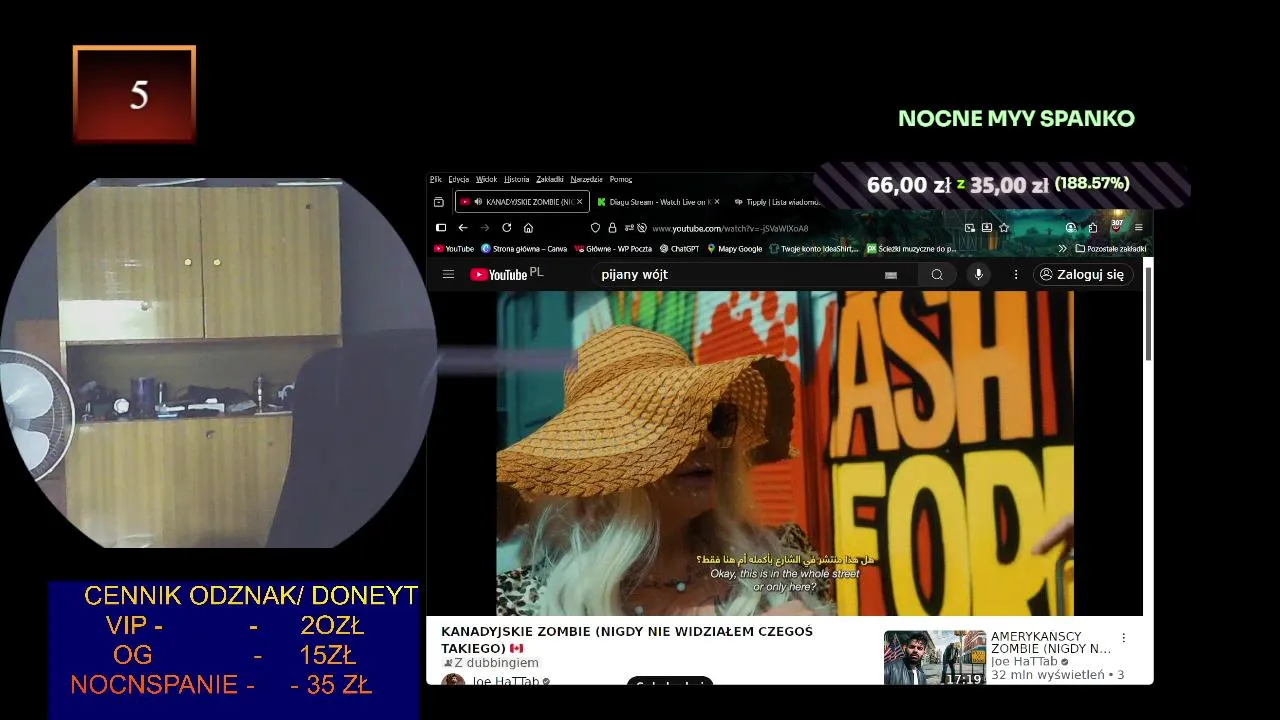The height and width of the screenshot is (720, 1280).
Task: Open the Zakładki menu
Action: click(550, 179)
